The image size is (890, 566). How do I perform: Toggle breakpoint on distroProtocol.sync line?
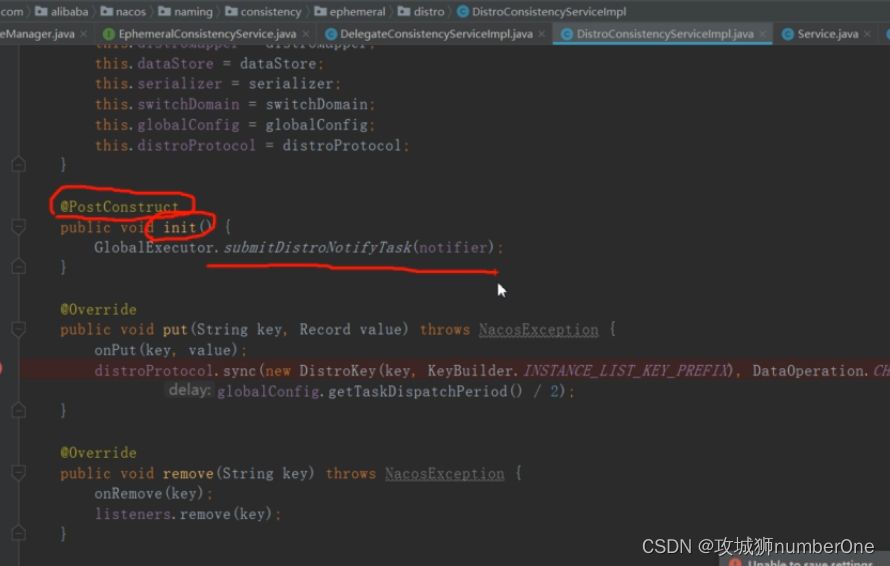(2, 370)
